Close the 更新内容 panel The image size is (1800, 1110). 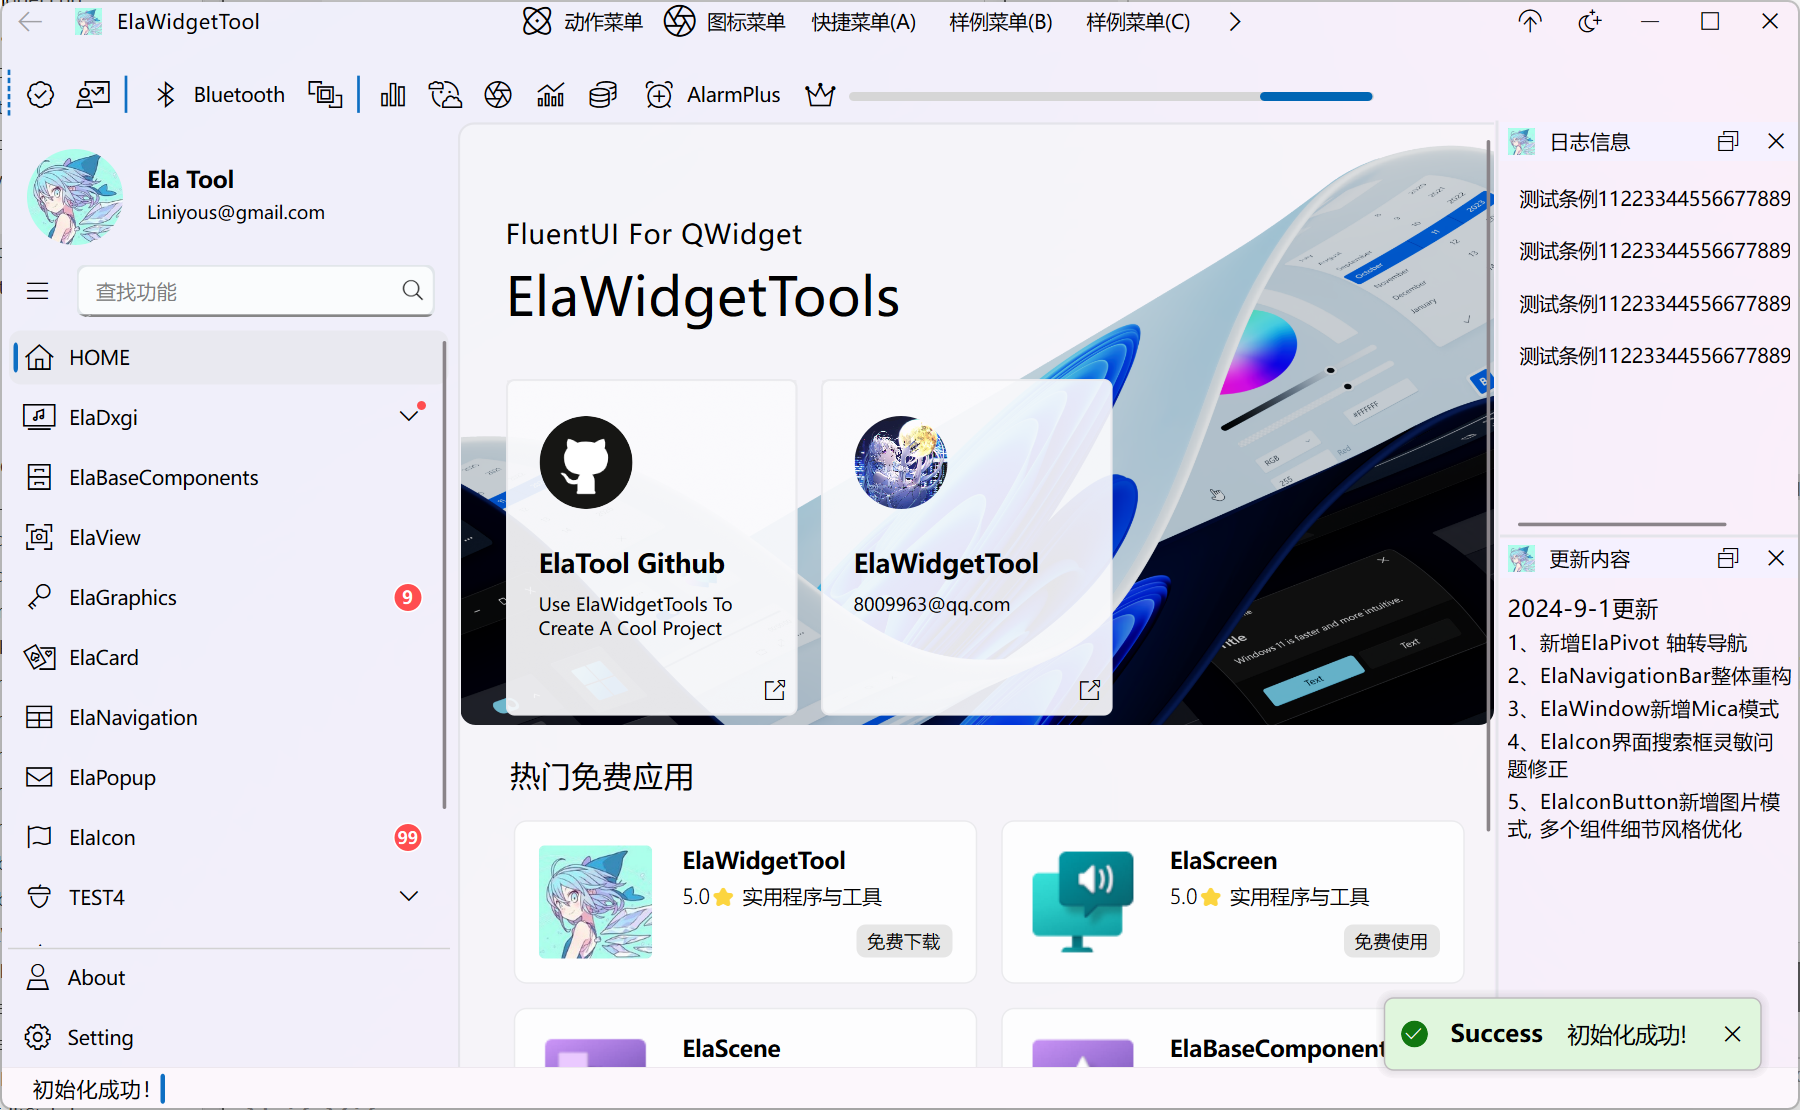coord(1776,558)
